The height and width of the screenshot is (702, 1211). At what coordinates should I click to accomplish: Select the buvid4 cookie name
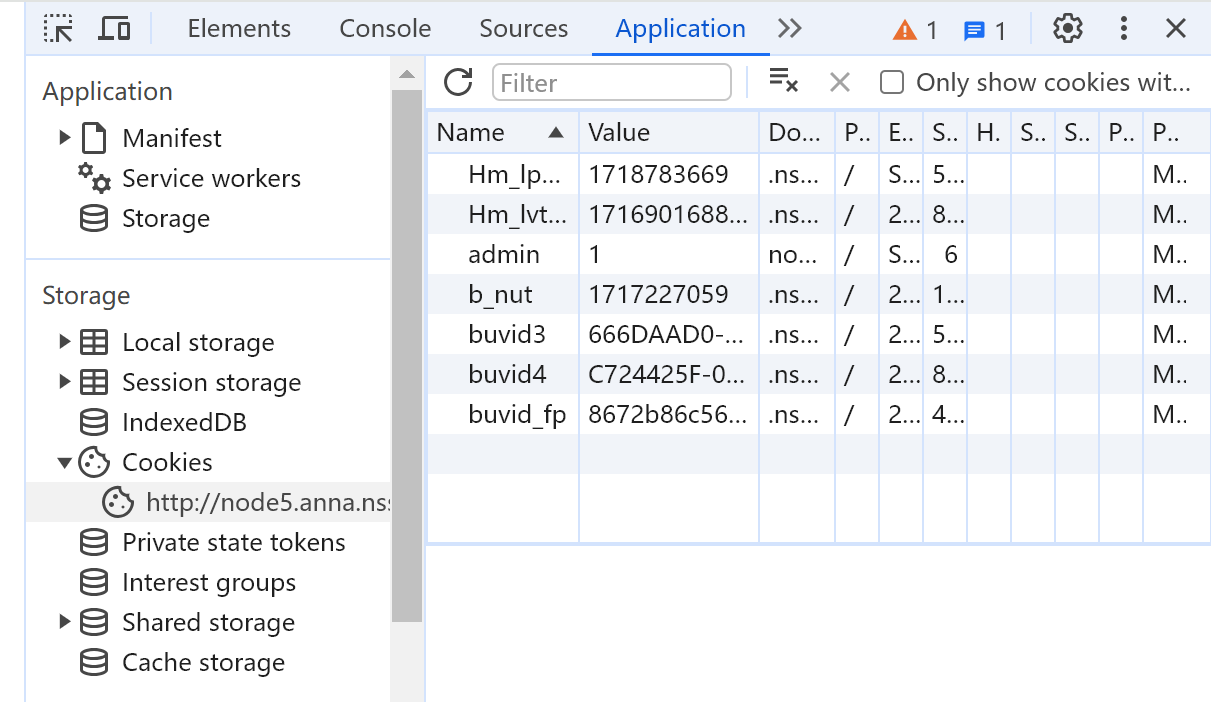pyautogui.click(x=507, y=374)
